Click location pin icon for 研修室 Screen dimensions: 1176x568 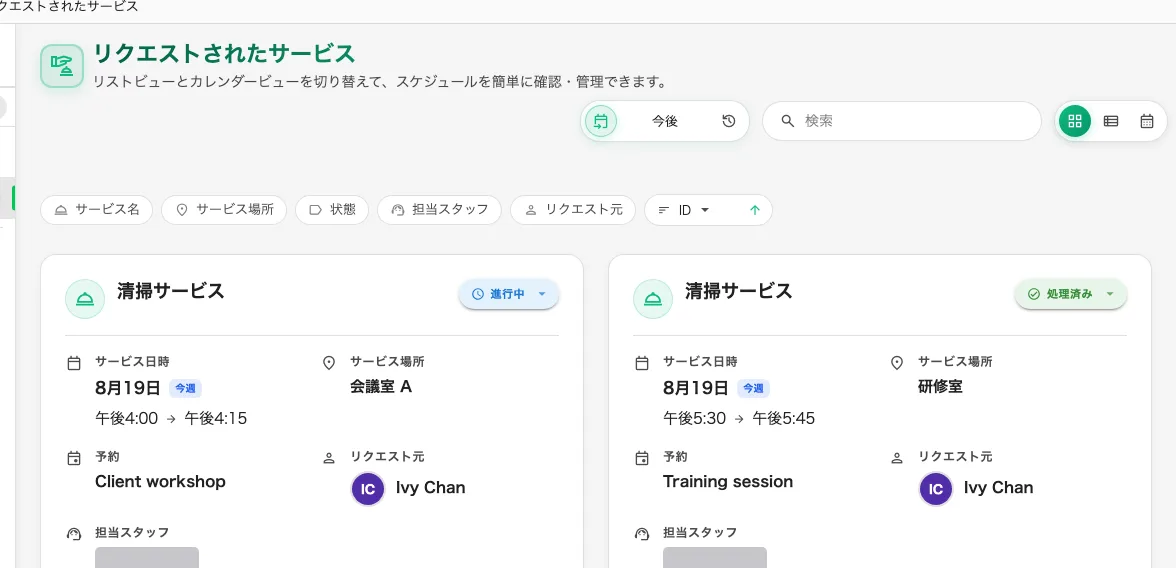(896, 363)
